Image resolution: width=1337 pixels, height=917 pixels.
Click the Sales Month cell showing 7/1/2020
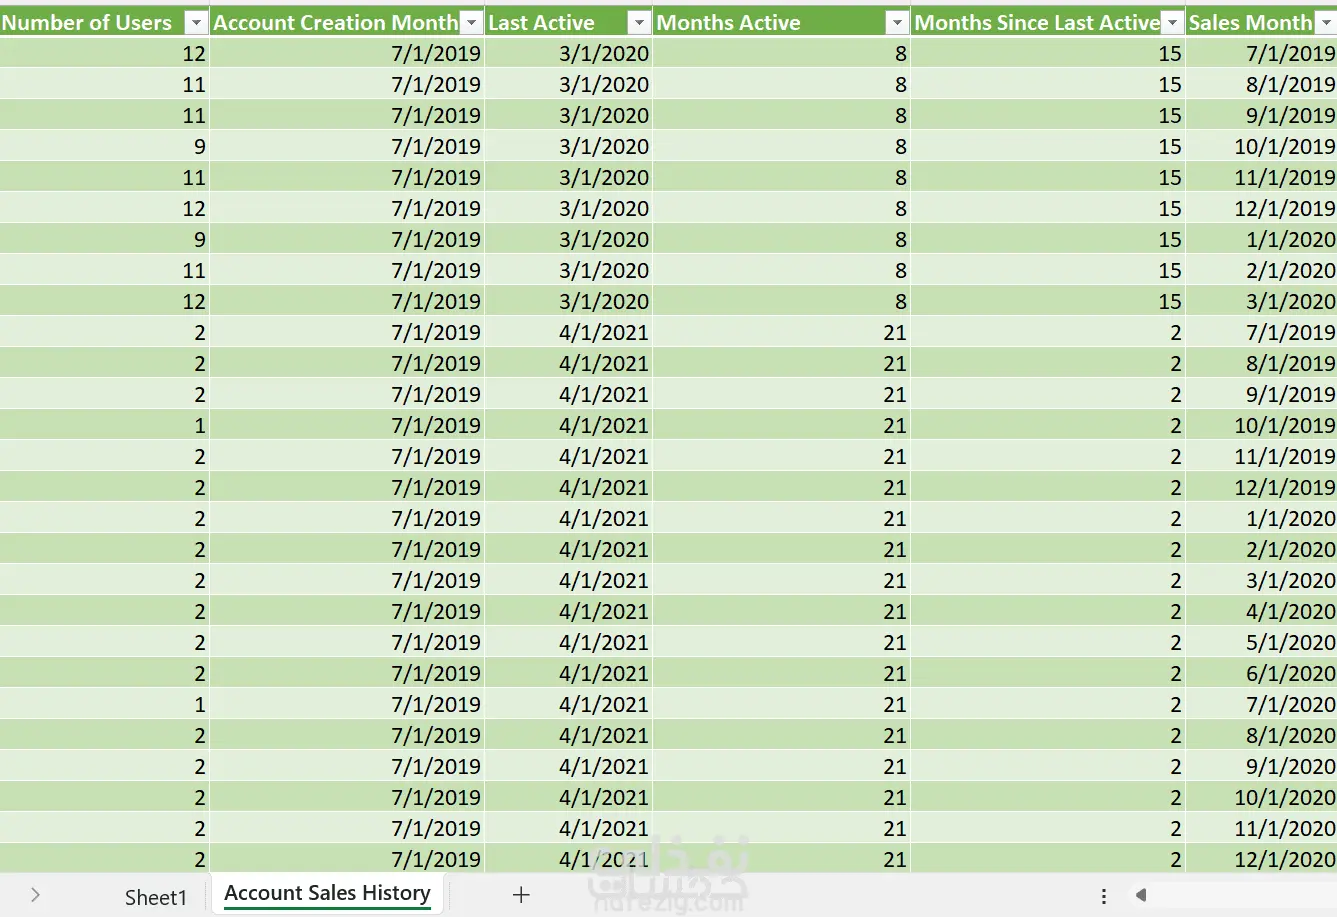click(x=1290, y=704)
